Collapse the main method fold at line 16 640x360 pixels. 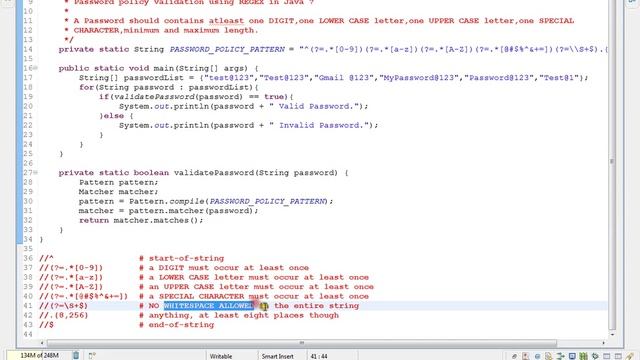(x=36, y=68)
